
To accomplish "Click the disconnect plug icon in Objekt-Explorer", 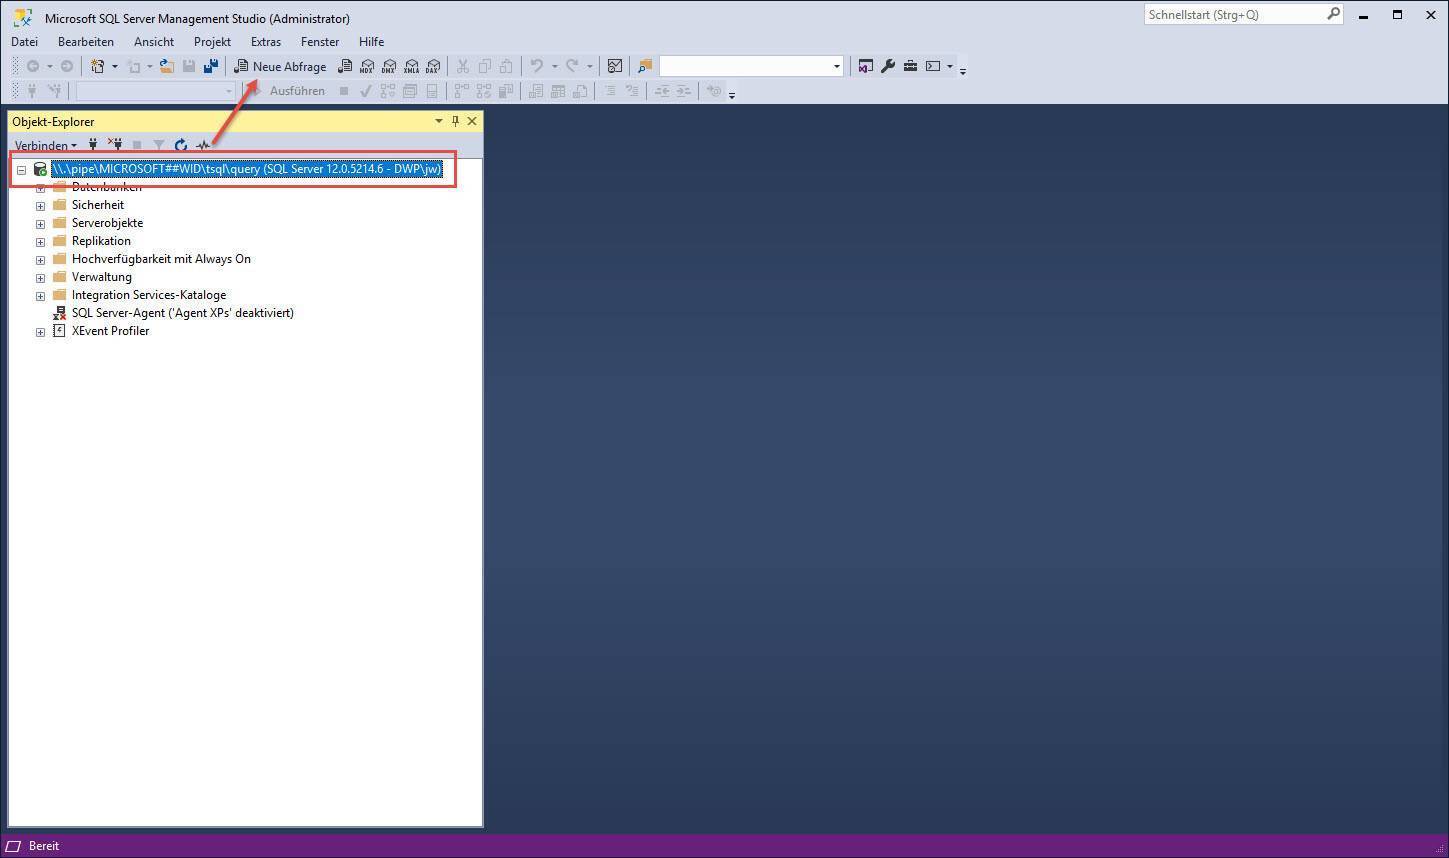I will [x=115, y=145].
